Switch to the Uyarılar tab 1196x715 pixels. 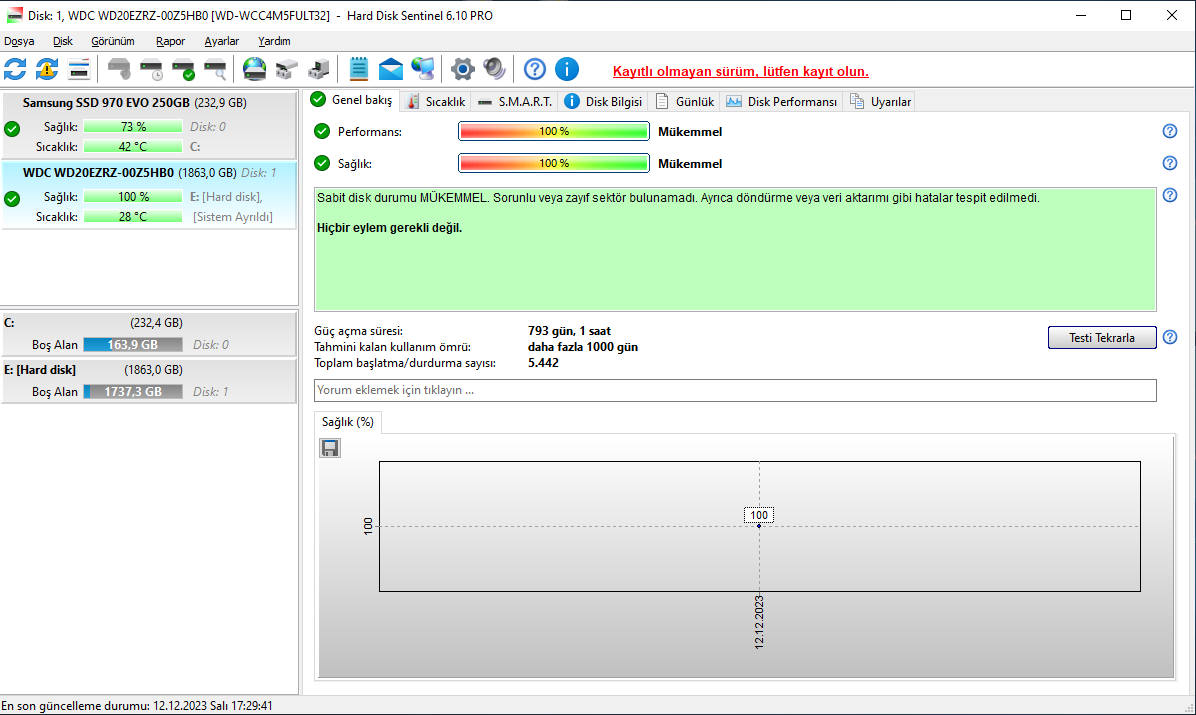tap(880, 101)
